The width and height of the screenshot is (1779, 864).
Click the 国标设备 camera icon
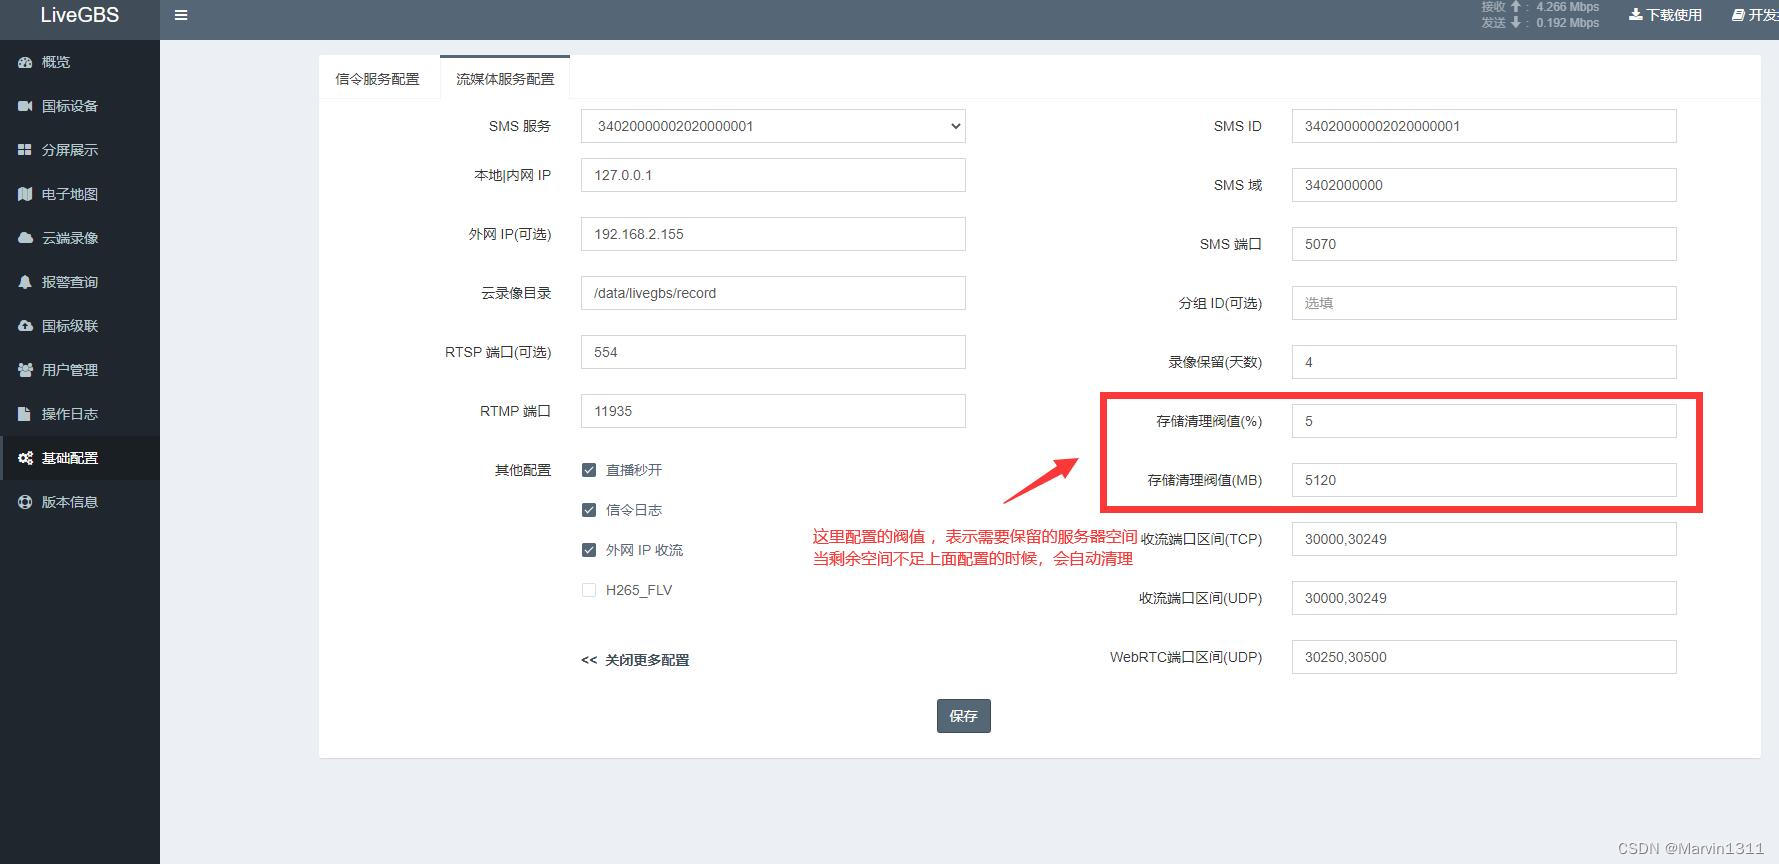pos(25,106)
